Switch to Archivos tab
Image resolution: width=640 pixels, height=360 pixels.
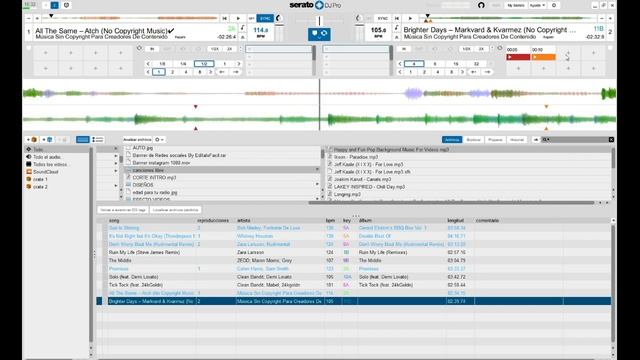(x=452, y=140)
